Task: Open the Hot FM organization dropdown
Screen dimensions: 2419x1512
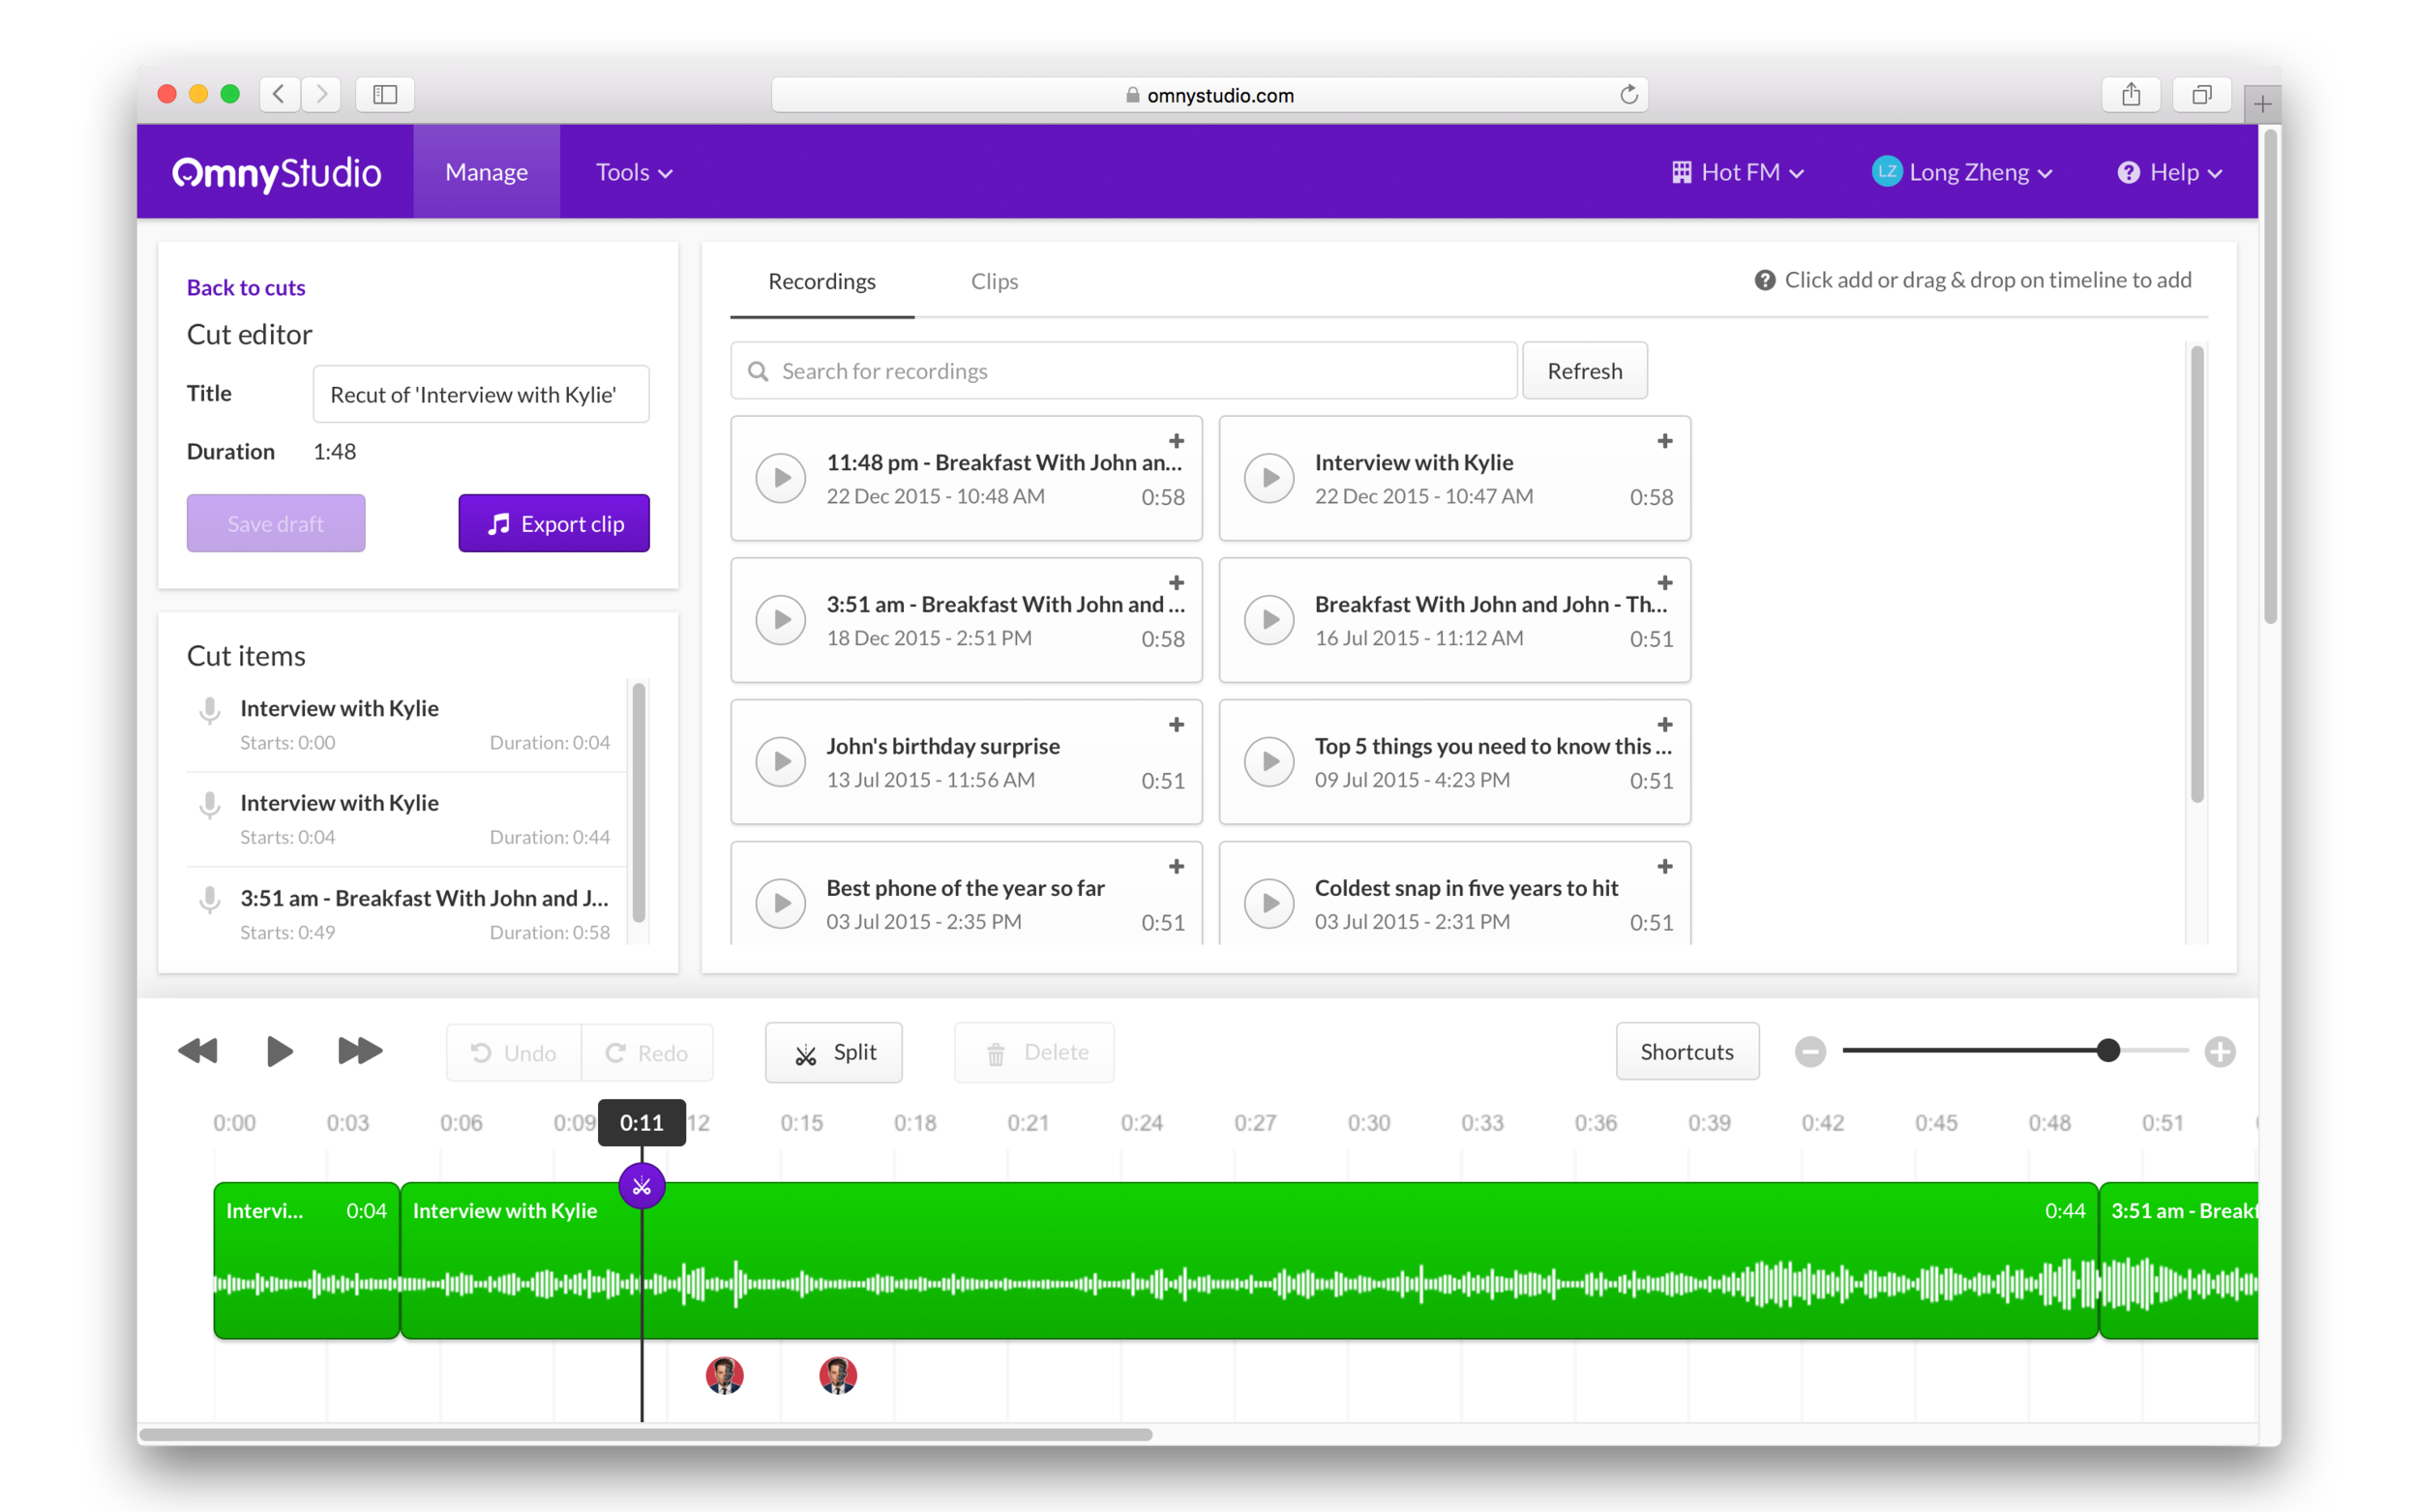Action: click(1738, 173)
